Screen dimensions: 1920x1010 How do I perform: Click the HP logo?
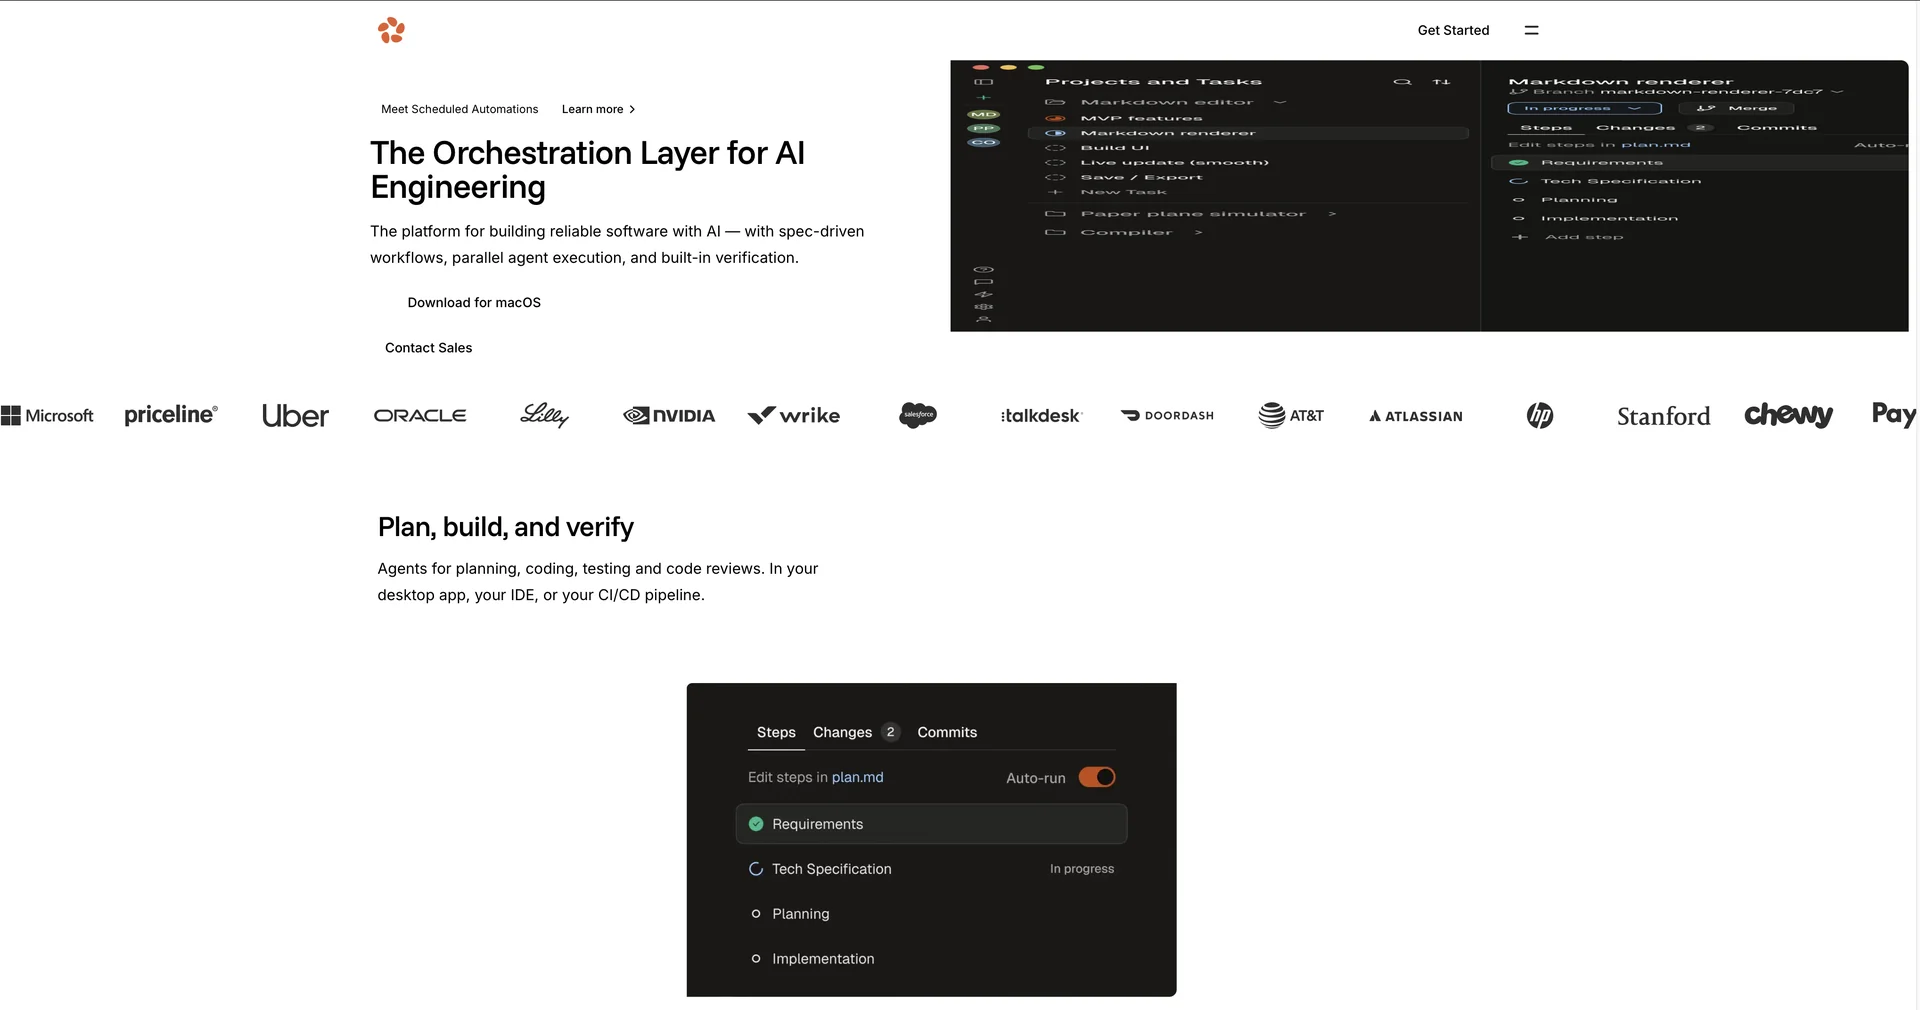tap(1540, 415)
